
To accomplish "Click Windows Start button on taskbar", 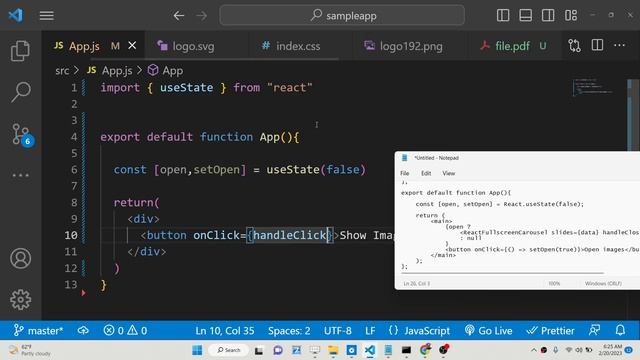I will click(197, 350).
